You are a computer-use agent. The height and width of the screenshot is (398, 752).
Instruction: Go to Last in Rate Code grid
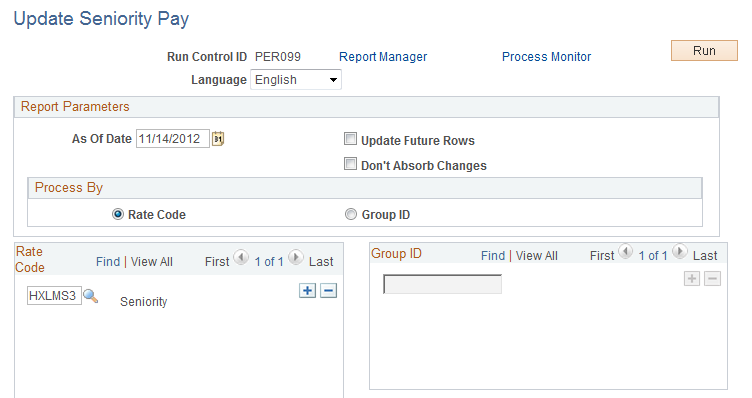coord(321,262)
